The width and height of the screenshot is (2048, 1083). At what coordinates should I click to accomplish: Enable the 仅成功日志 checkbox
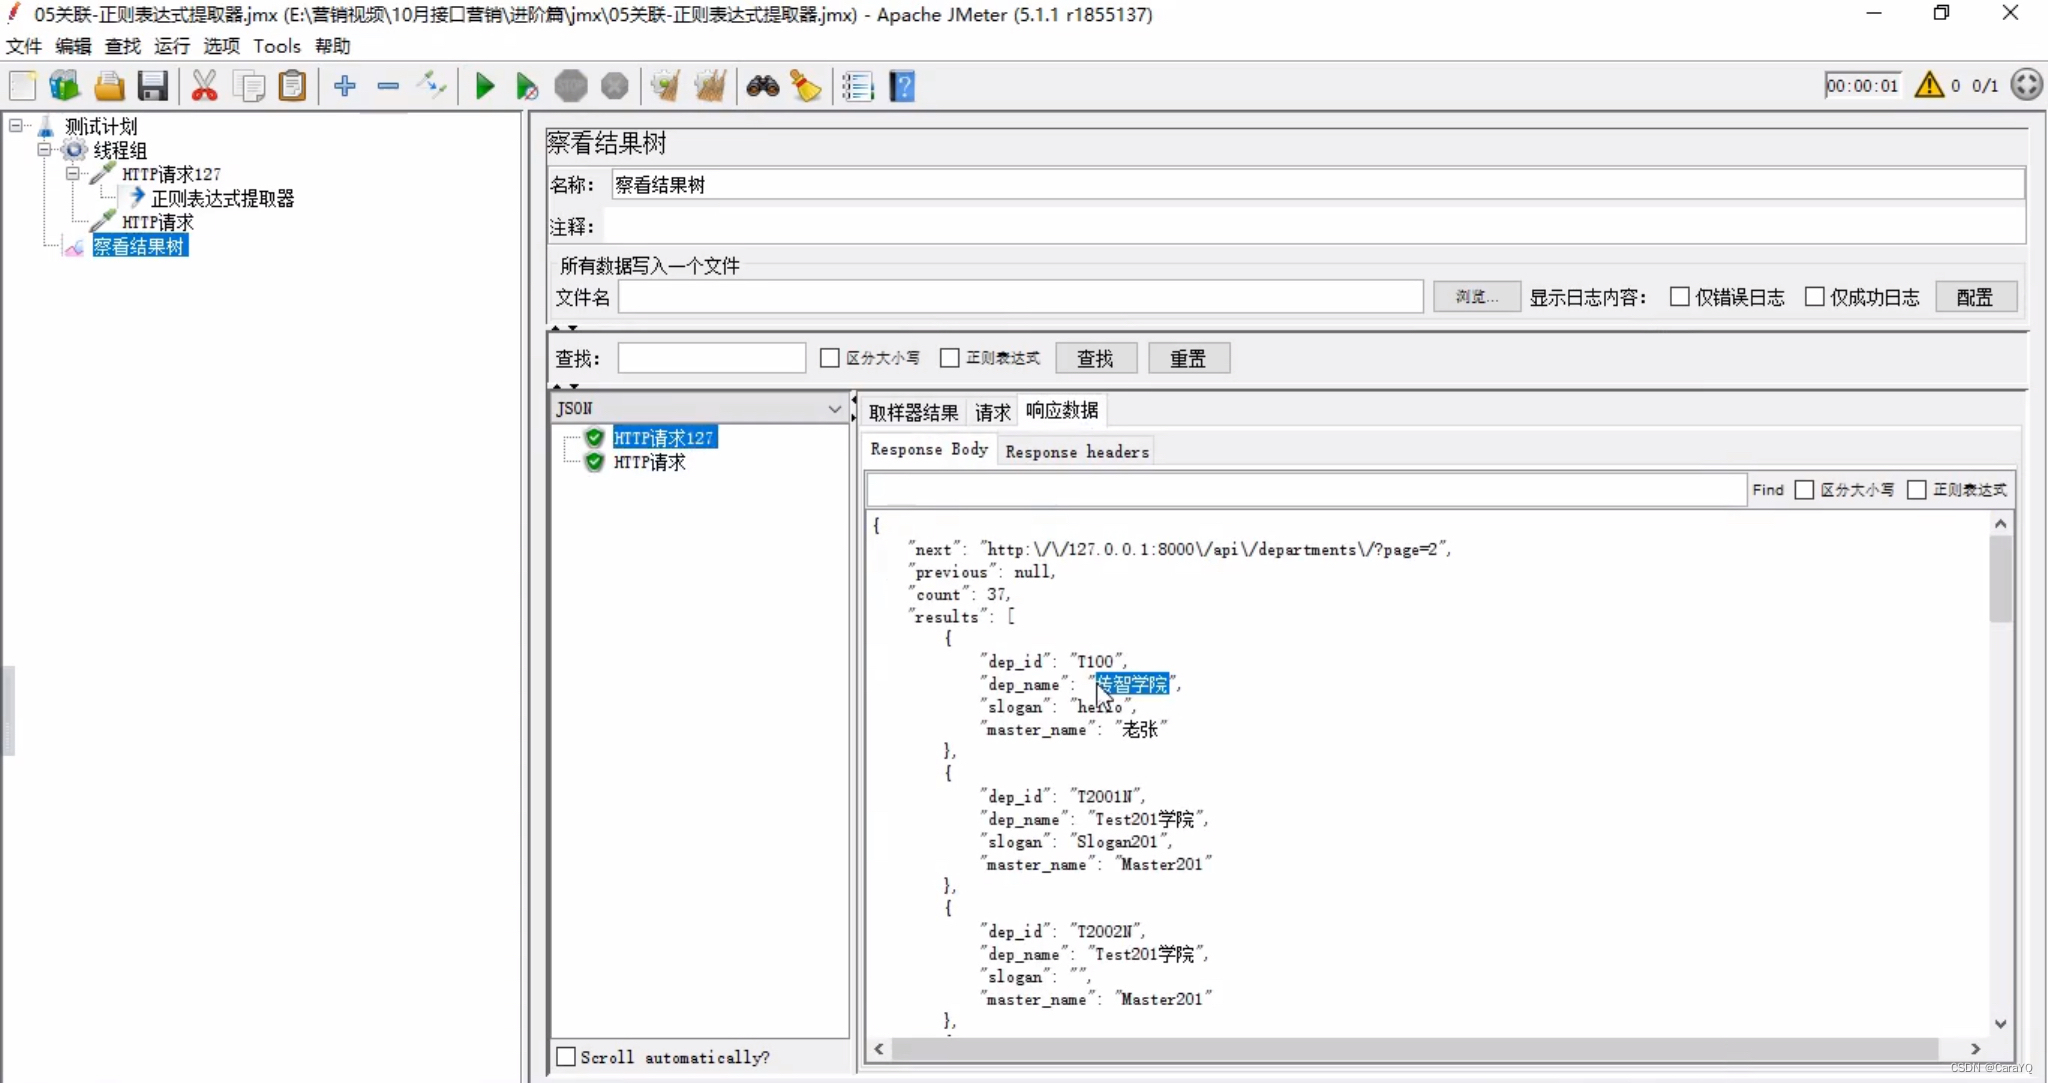pyautogui.click(x=1815, y=297)
